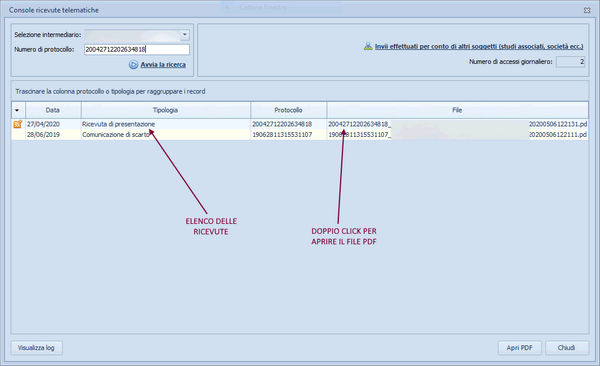Click the people icon beside Invii effettuati link
Screen dimensions: 600x366
pos(368,46)
